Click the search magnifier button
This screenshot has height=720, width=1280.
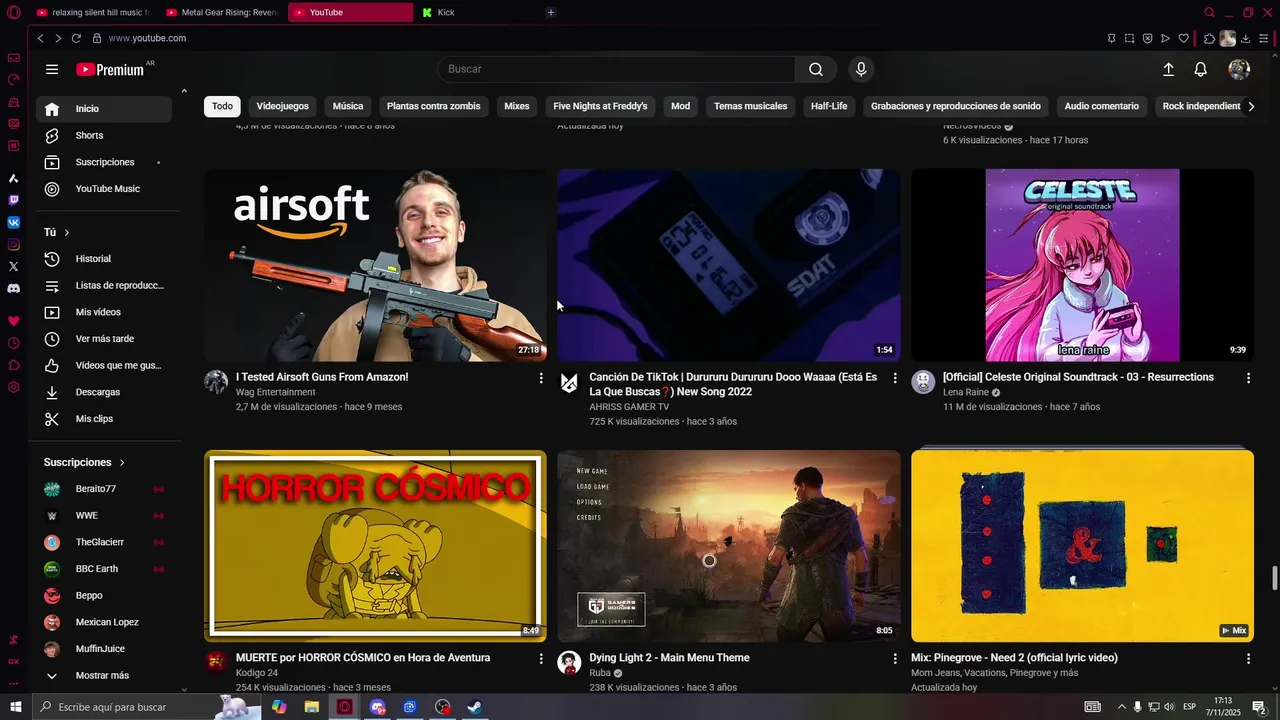[816, 69]
